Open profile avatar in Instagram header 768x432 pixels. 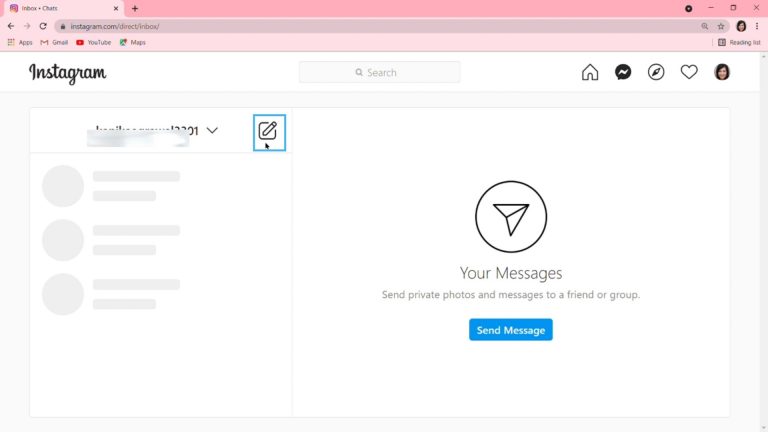click(722, 72)
